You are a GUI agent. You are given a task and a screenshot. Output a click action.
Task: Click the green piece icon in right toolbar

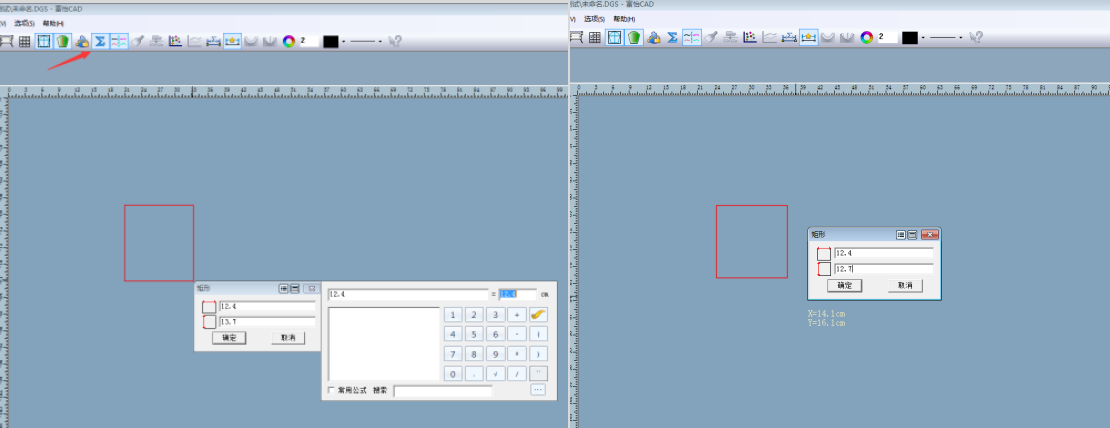click(634, 37)
